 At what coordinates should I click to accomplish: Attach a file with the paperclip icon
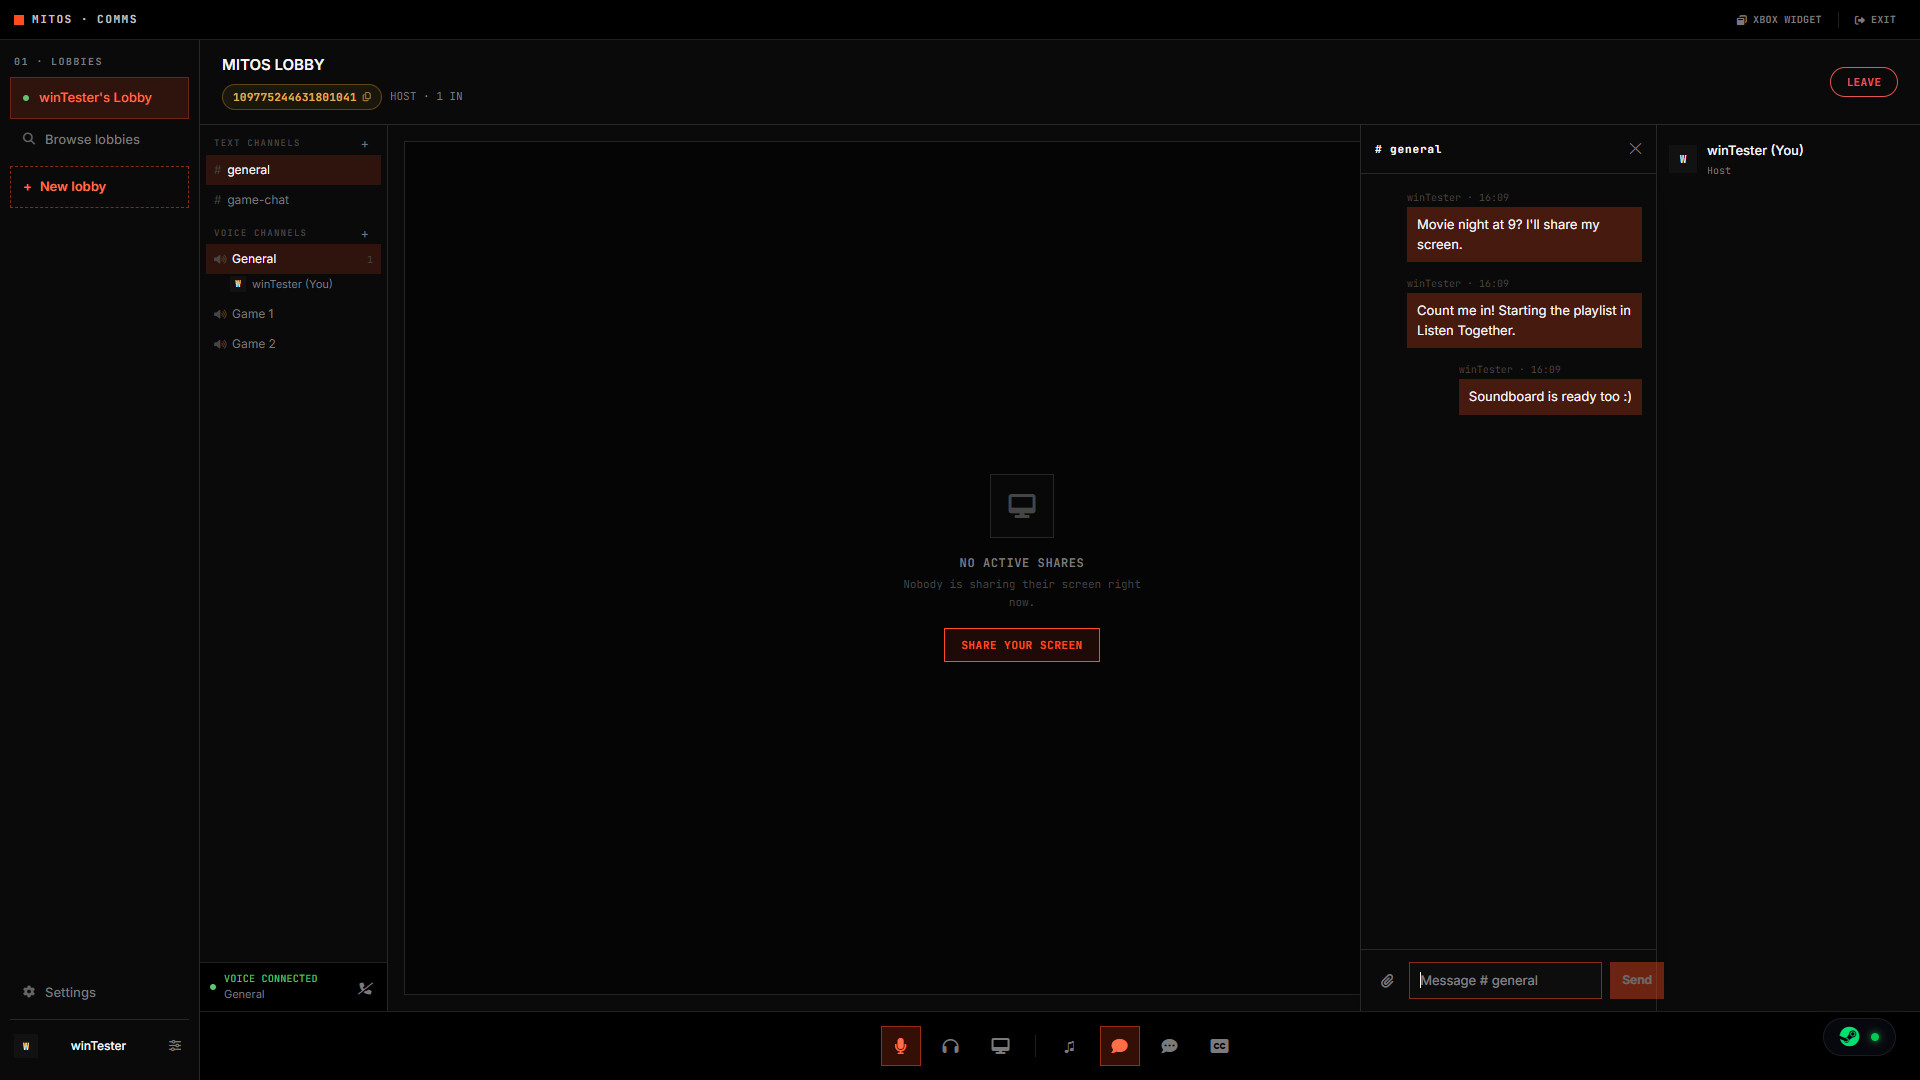point(1387,981)
